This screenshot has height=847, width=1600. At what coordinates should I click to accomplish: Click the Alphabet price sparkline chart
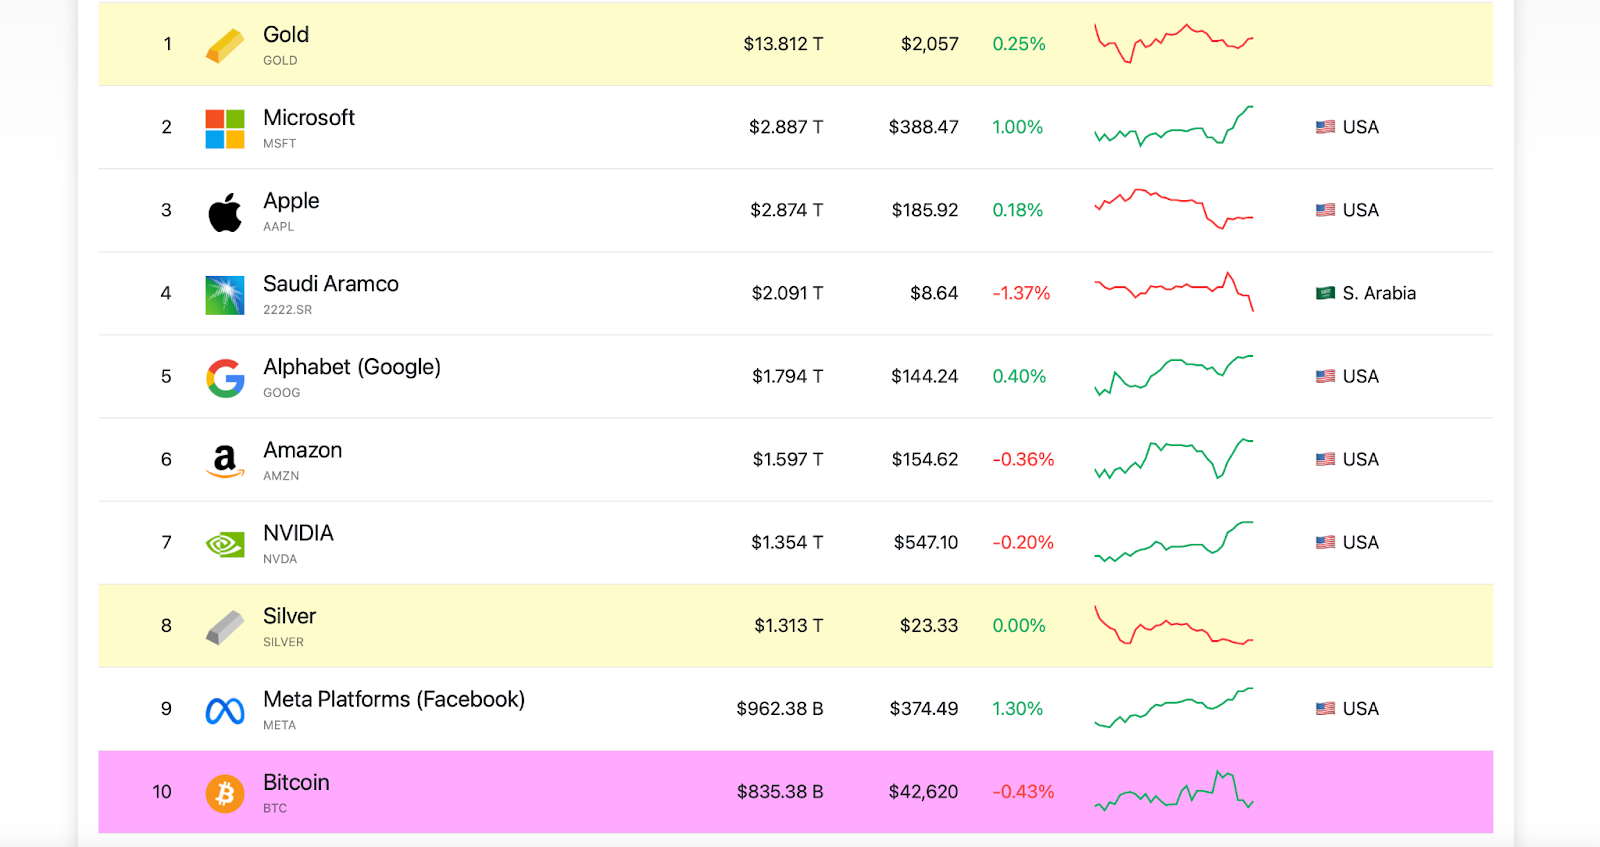(x=1174, y=375)
